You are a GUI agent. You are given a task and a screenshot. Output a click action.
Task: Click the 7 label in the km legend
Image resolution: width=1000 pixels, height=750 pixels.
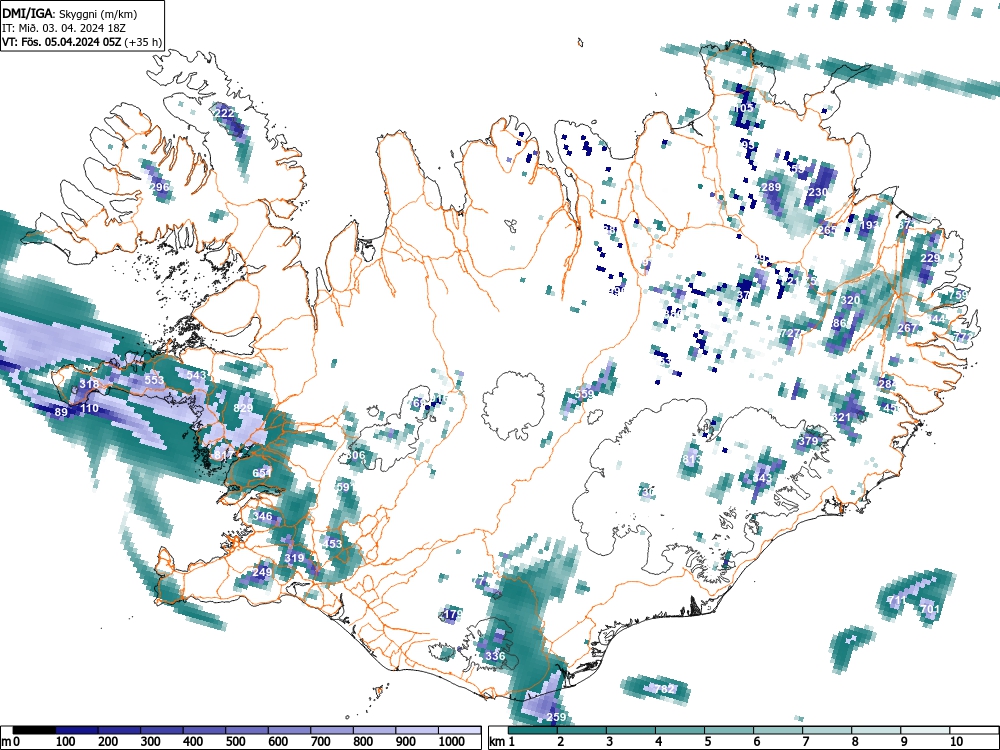point(805,741)
